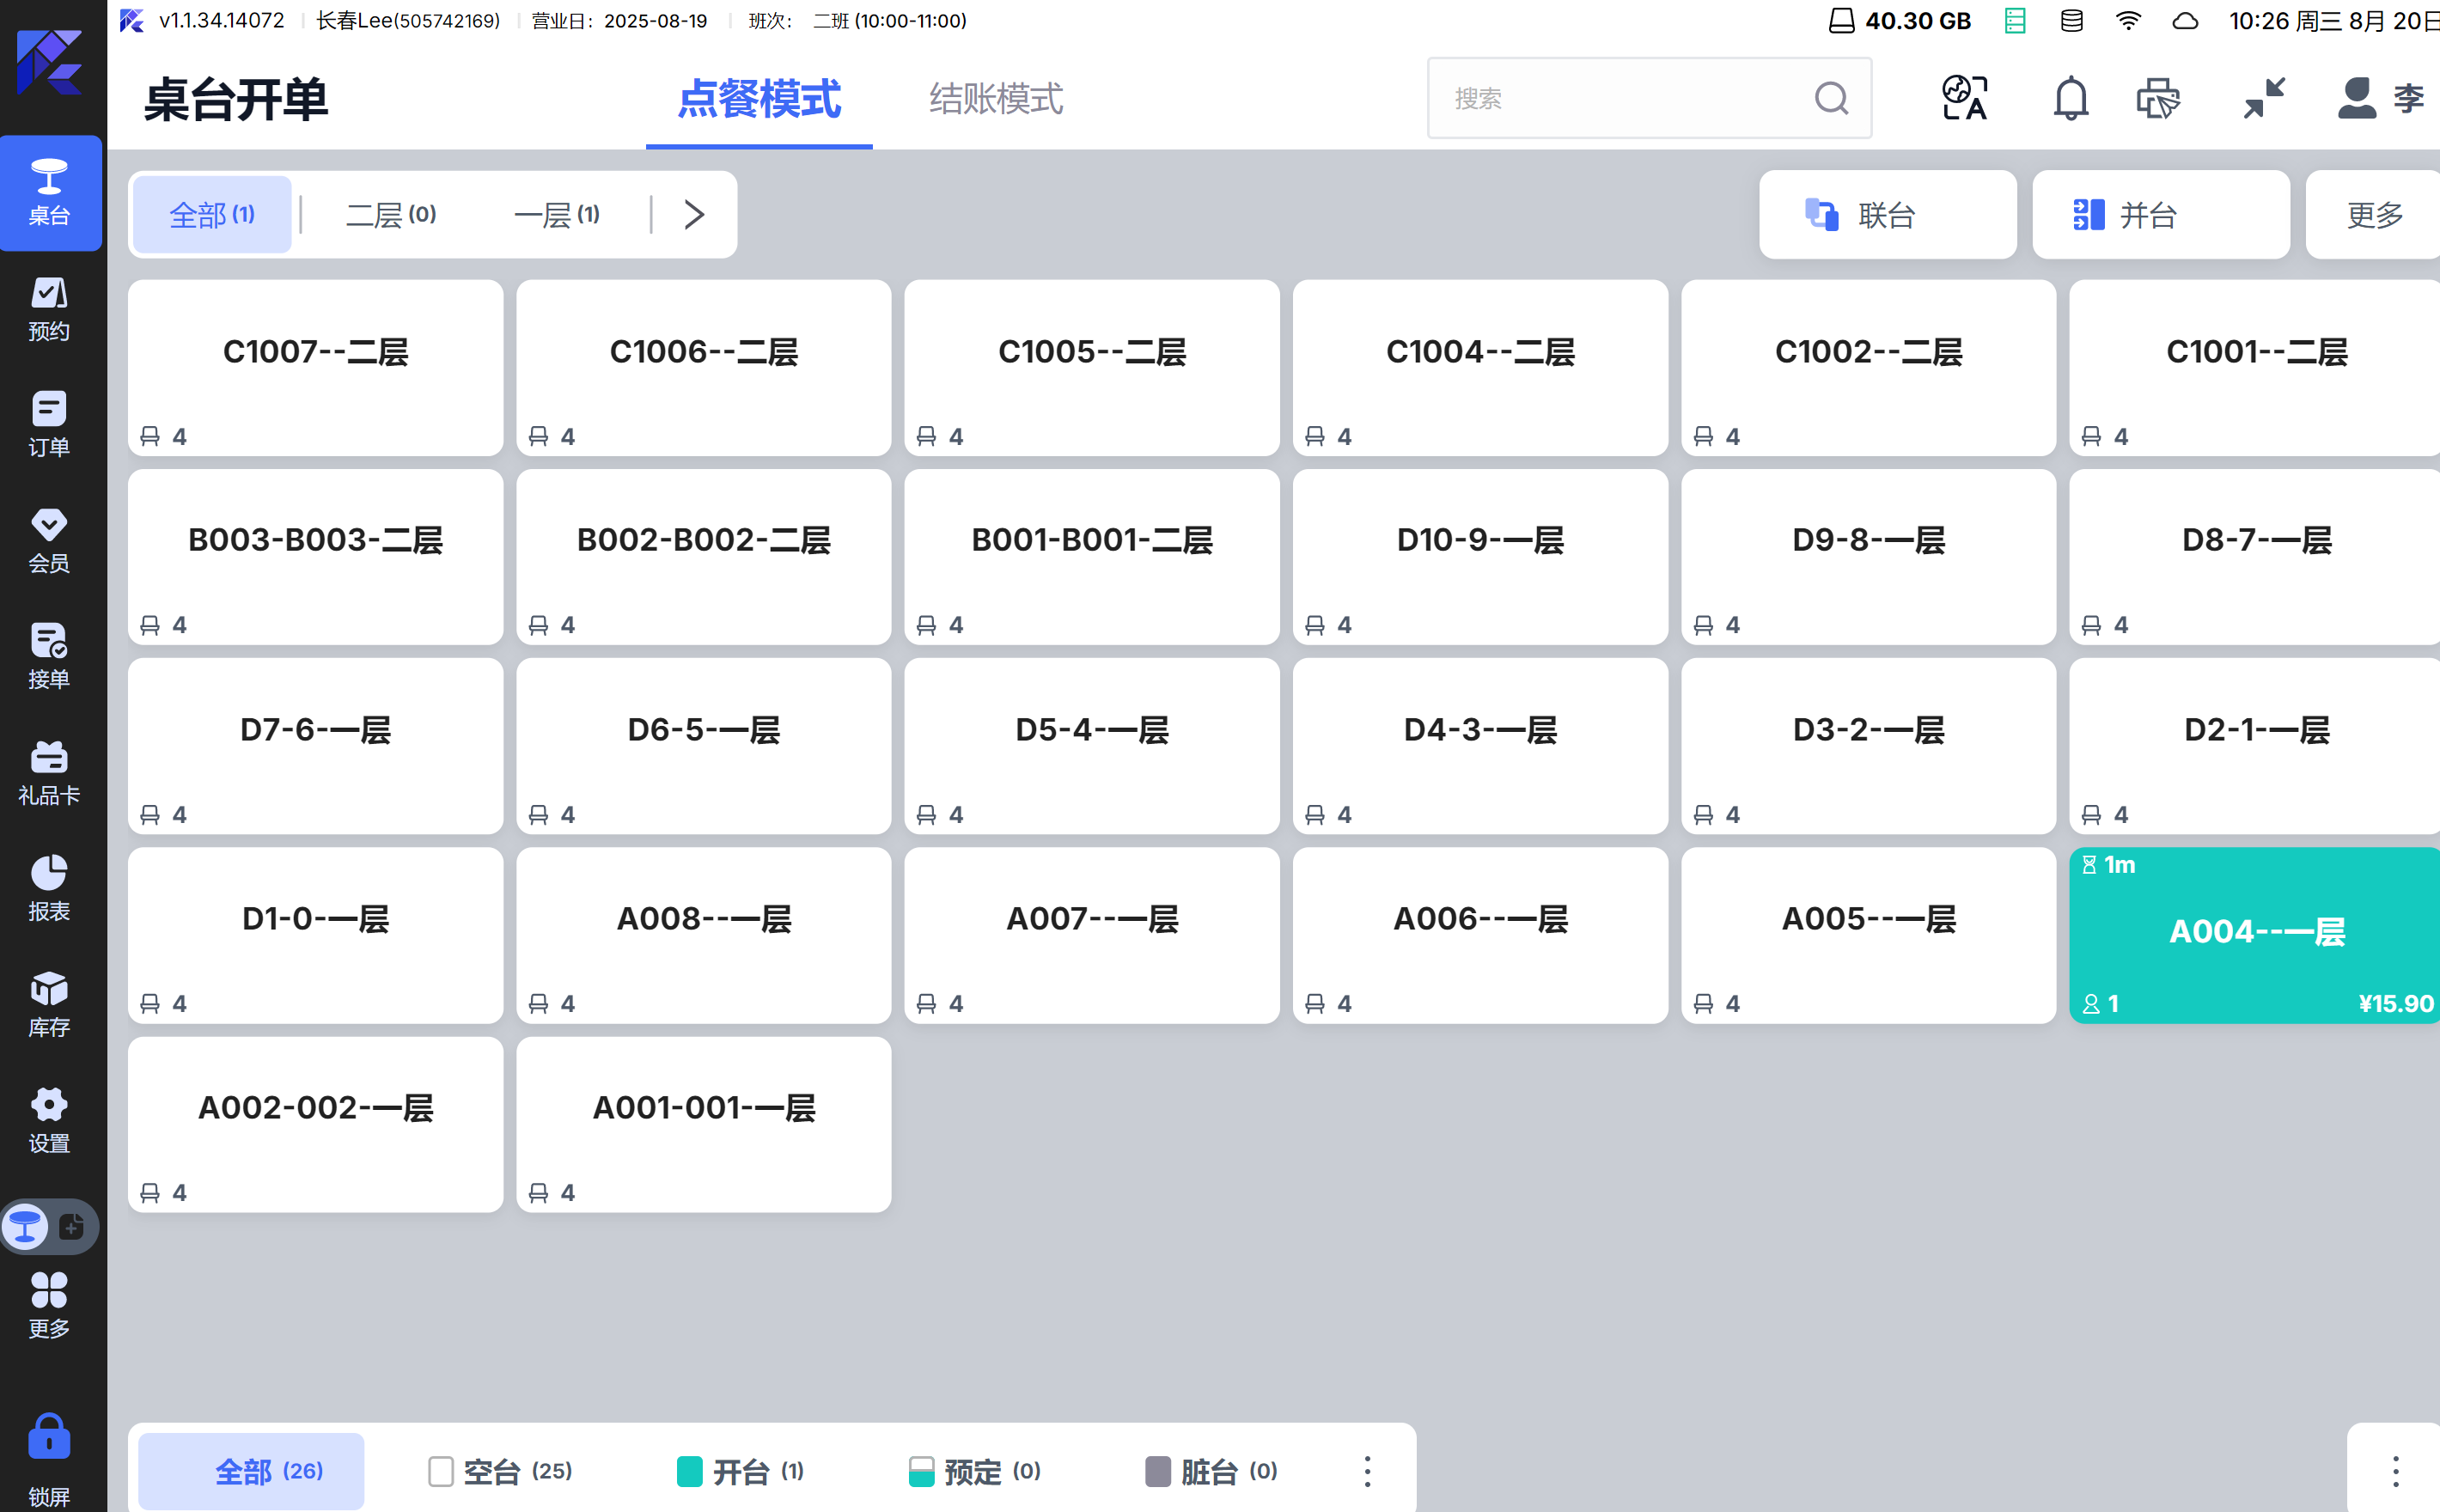Open the 更多 dropdown at top right

(2373, 214)
